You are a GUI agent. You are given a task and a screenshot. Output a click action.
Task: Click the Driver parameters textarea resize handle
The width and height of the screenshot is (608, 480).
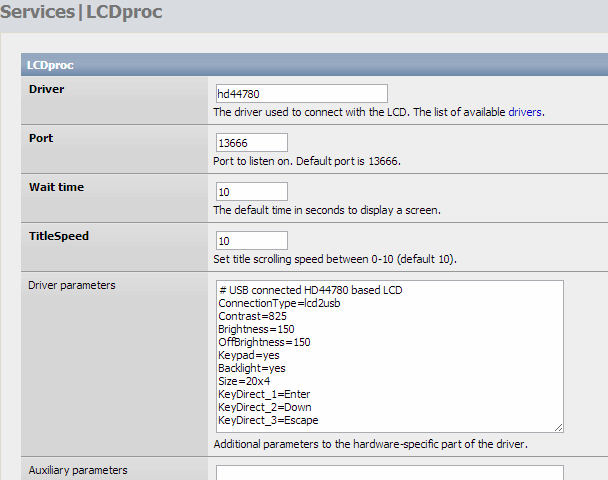pyautogui.click(x=558, y=428)
